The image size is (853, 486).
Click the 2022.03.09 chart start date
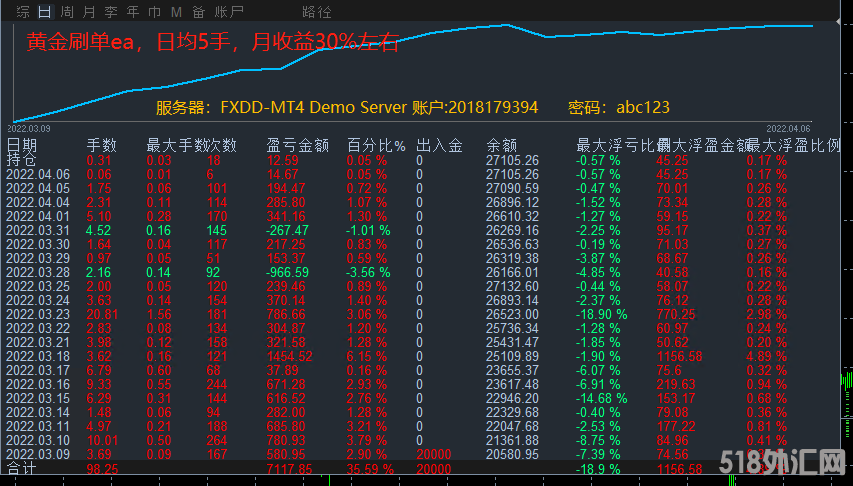pyautogui.click(x=29, y=129)
